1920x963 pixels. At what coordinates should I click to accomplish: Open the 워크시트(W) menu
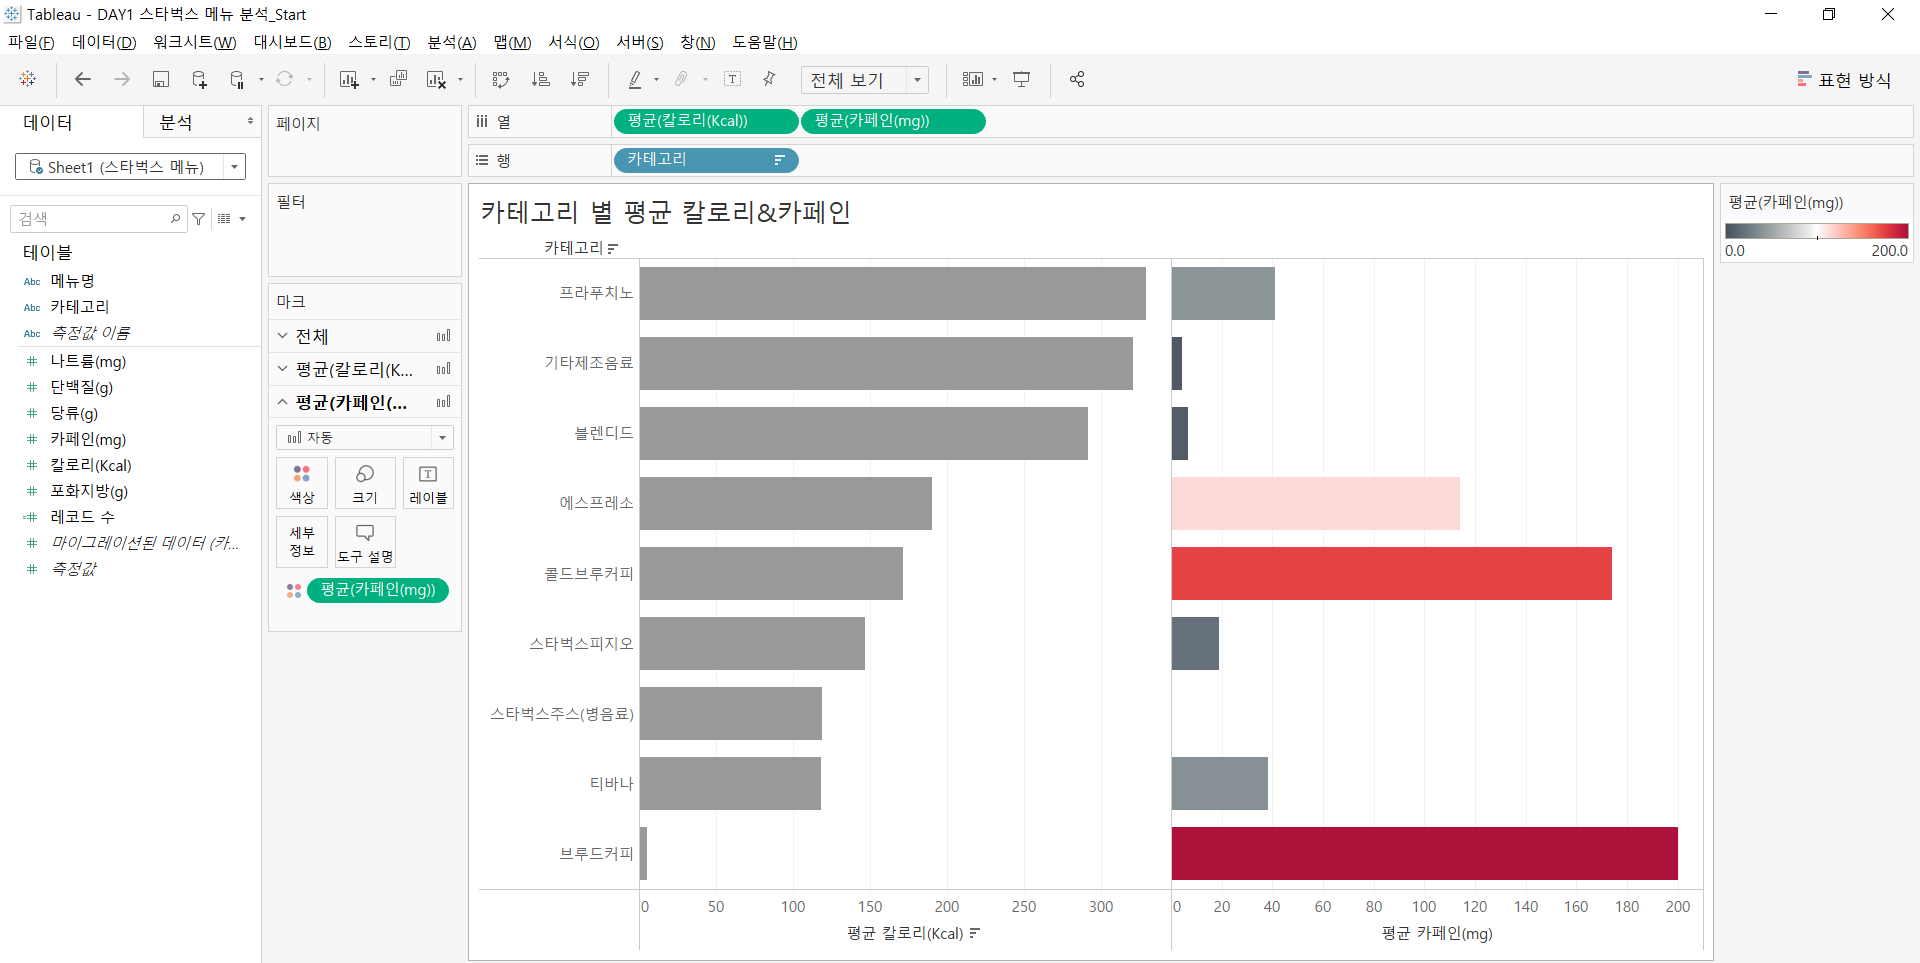click(195, 42)
